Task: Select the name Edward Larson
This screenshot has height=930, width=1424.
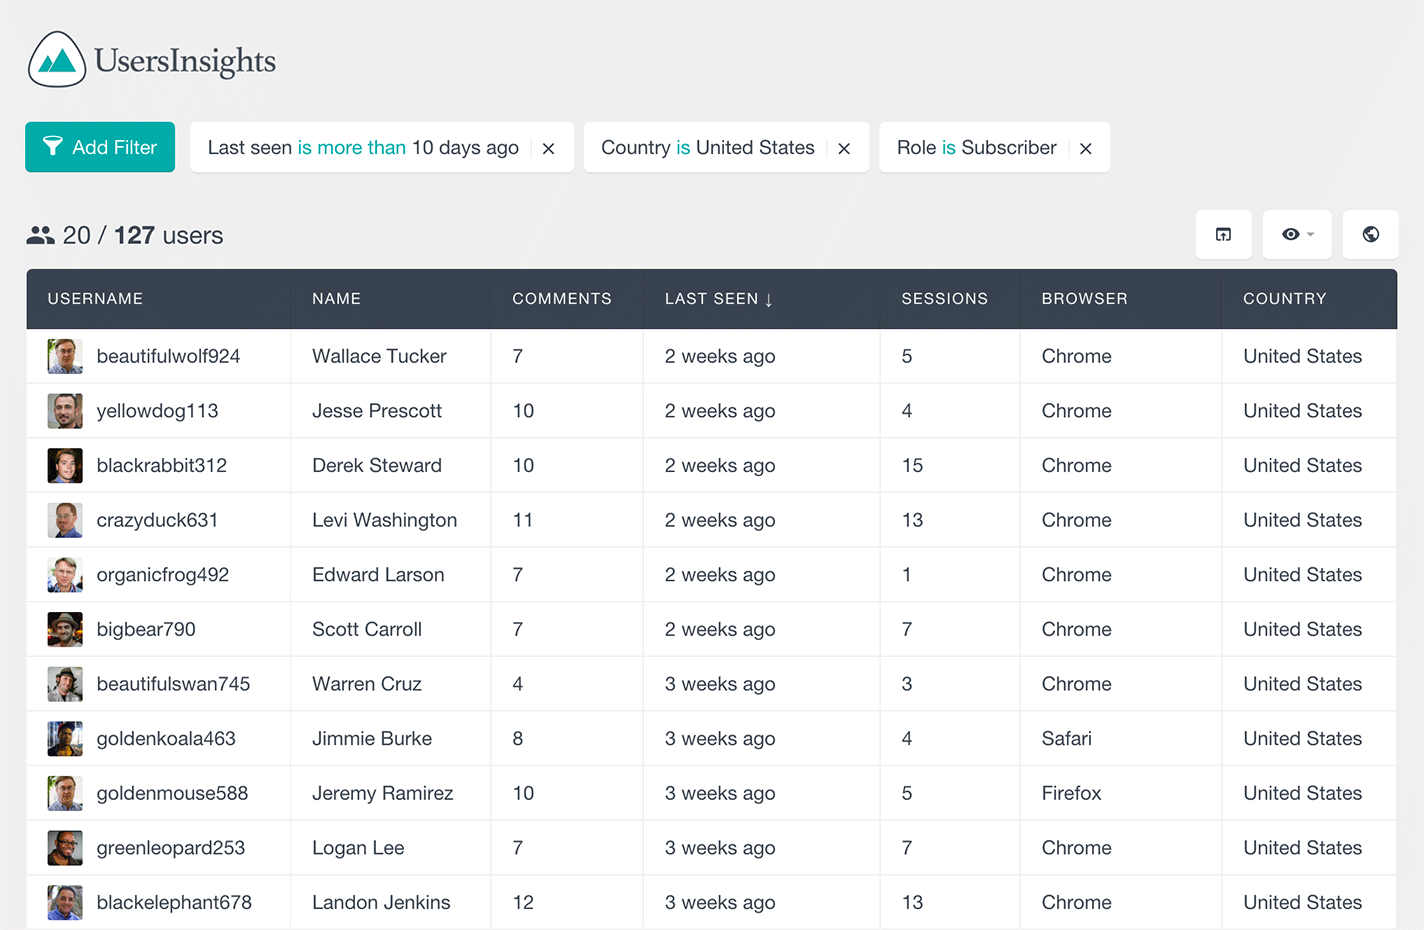Action: click(378, 575)
